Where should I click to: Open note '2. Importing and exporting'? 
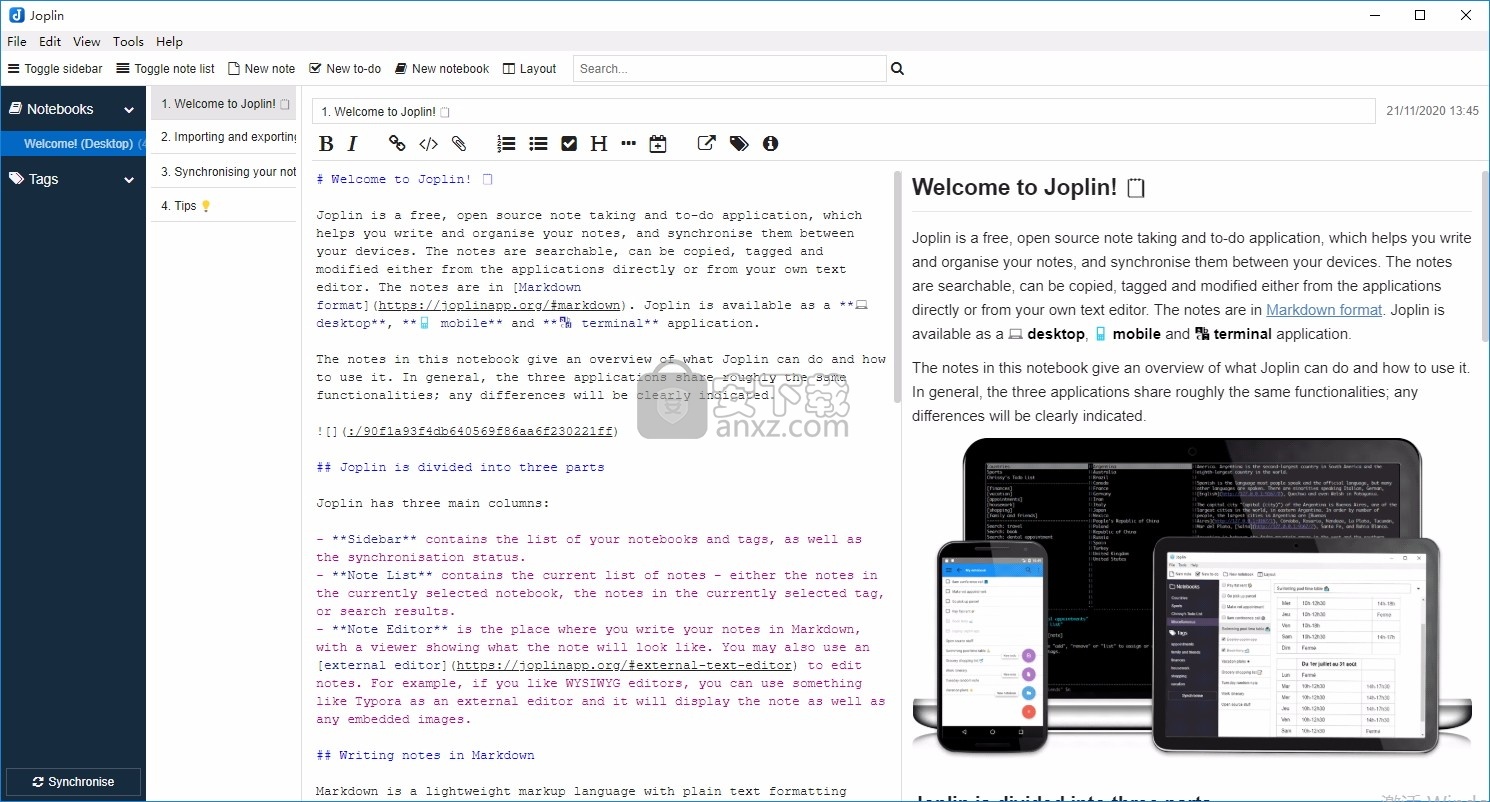pos(224,138)
